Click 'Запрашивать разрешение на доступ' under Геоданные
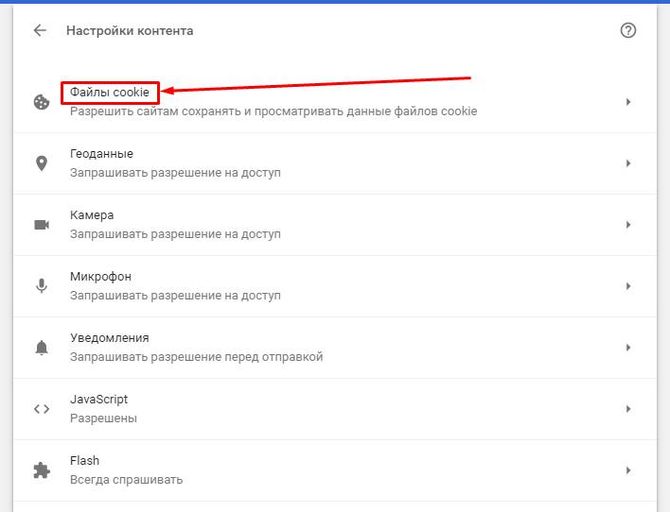The image size is (670, 512). point(175,173)
